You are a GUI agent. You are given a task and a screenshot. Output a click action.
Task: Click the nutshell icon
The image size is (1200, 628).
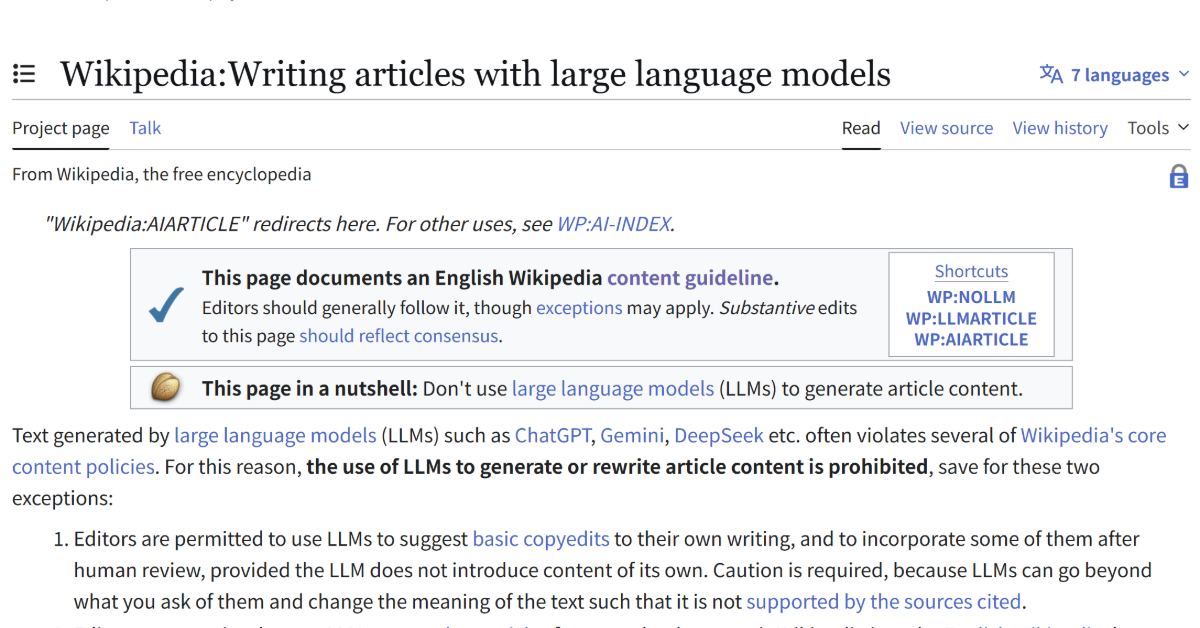[x=165, y=387]
